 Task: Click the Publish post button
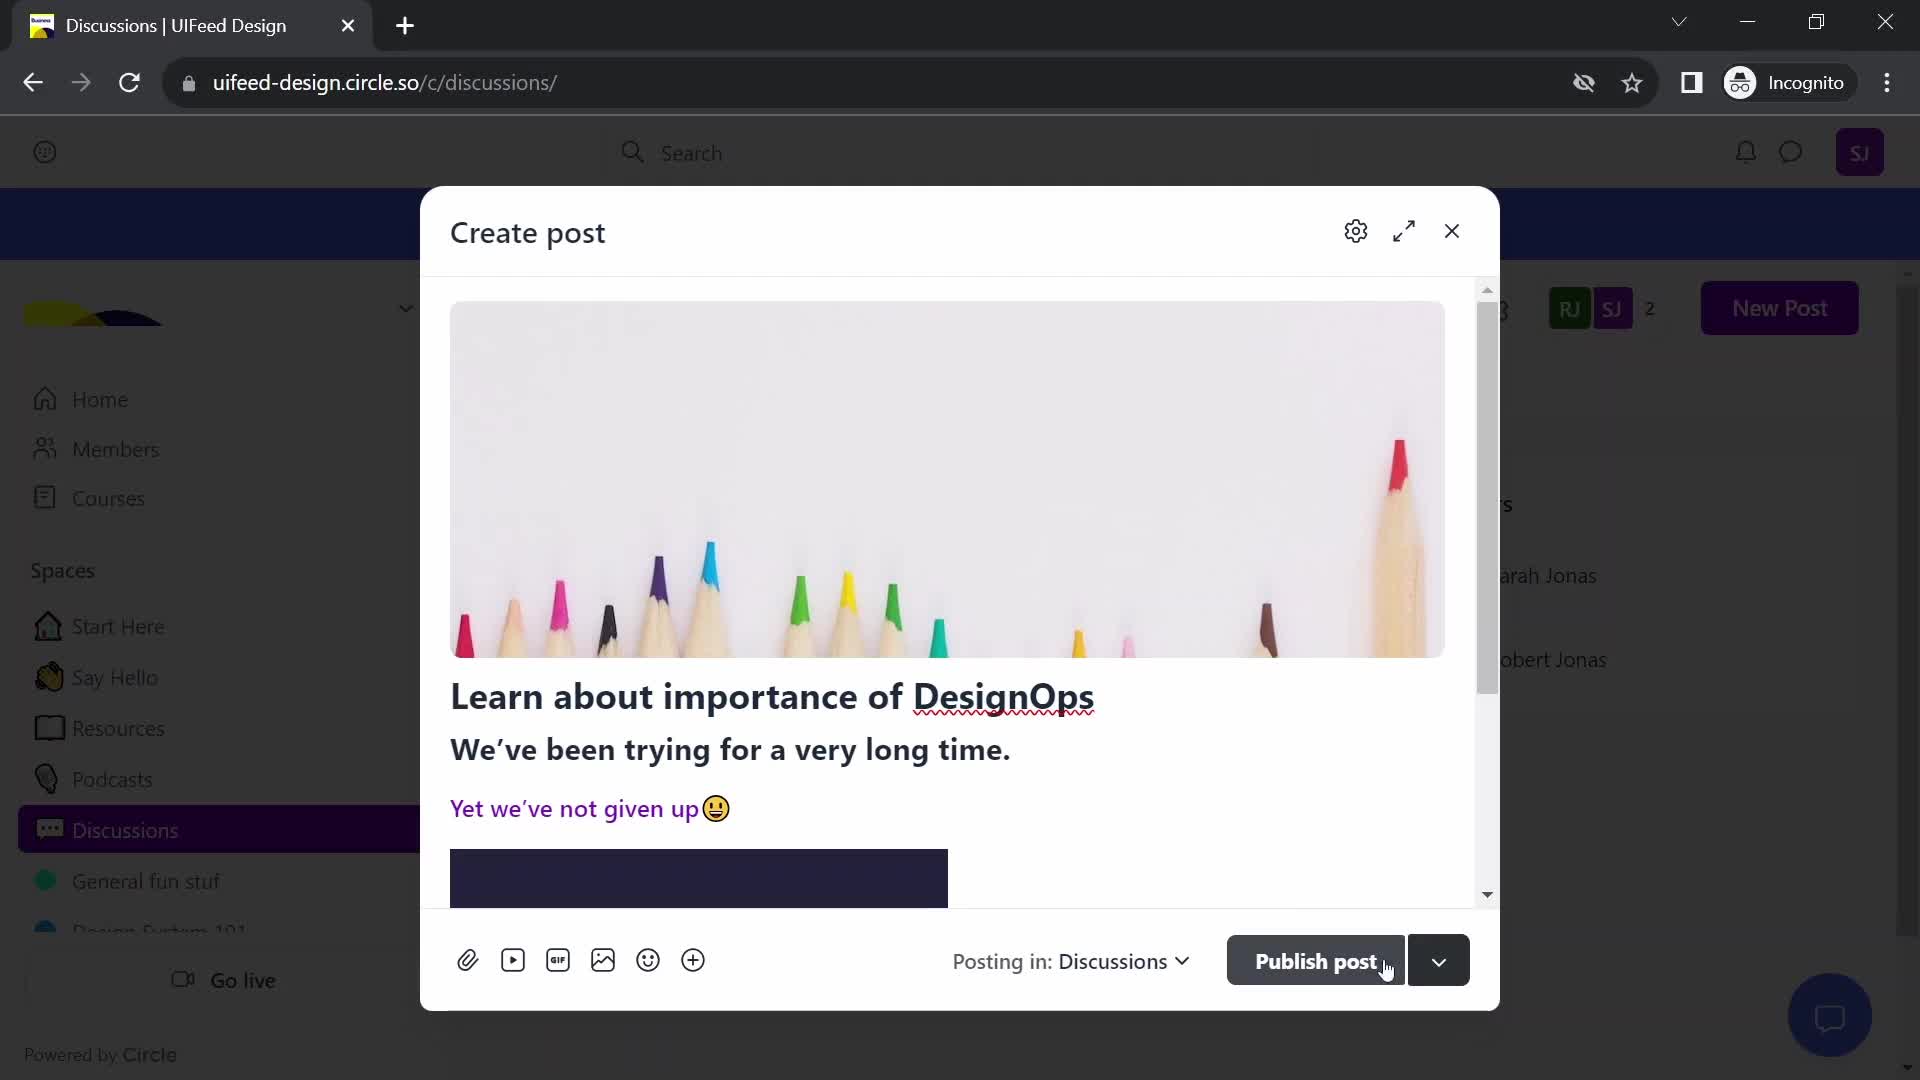coord(1316,961)
